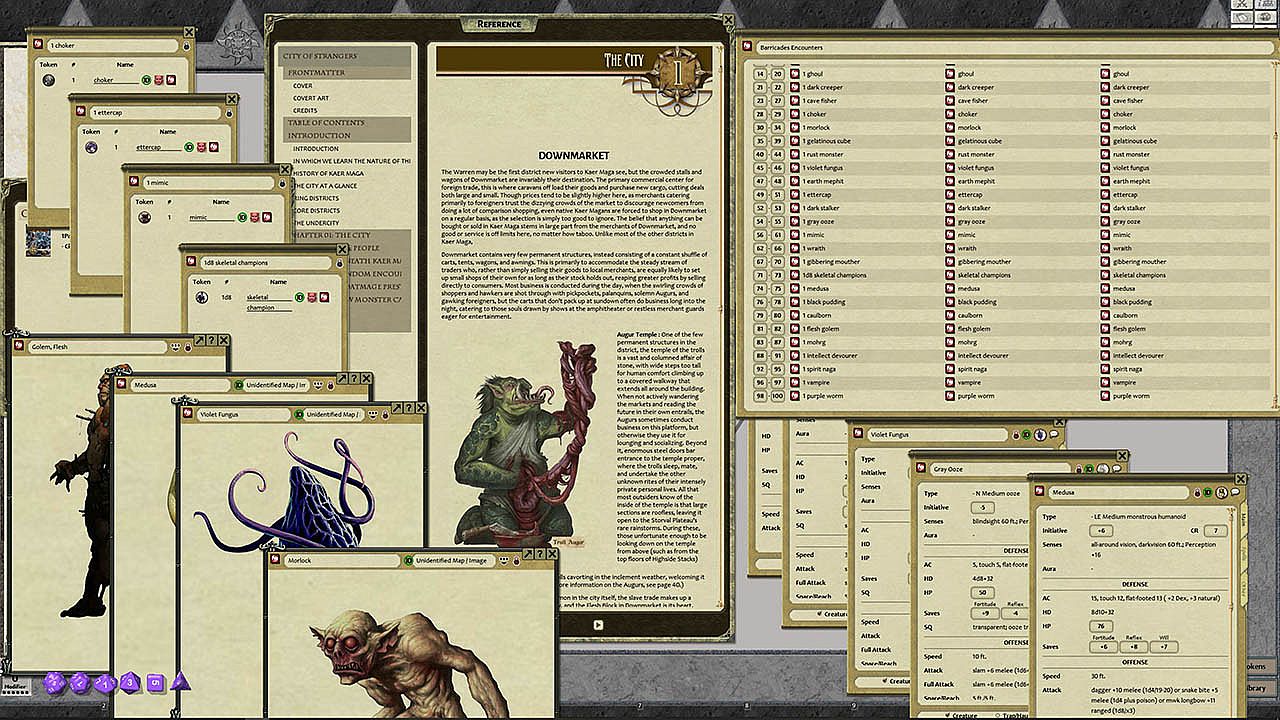The width and height of the screenshot is (1280, 720).
Task: Click link icon before '1 purple worm' row
Action: click(x=795, y=396)
